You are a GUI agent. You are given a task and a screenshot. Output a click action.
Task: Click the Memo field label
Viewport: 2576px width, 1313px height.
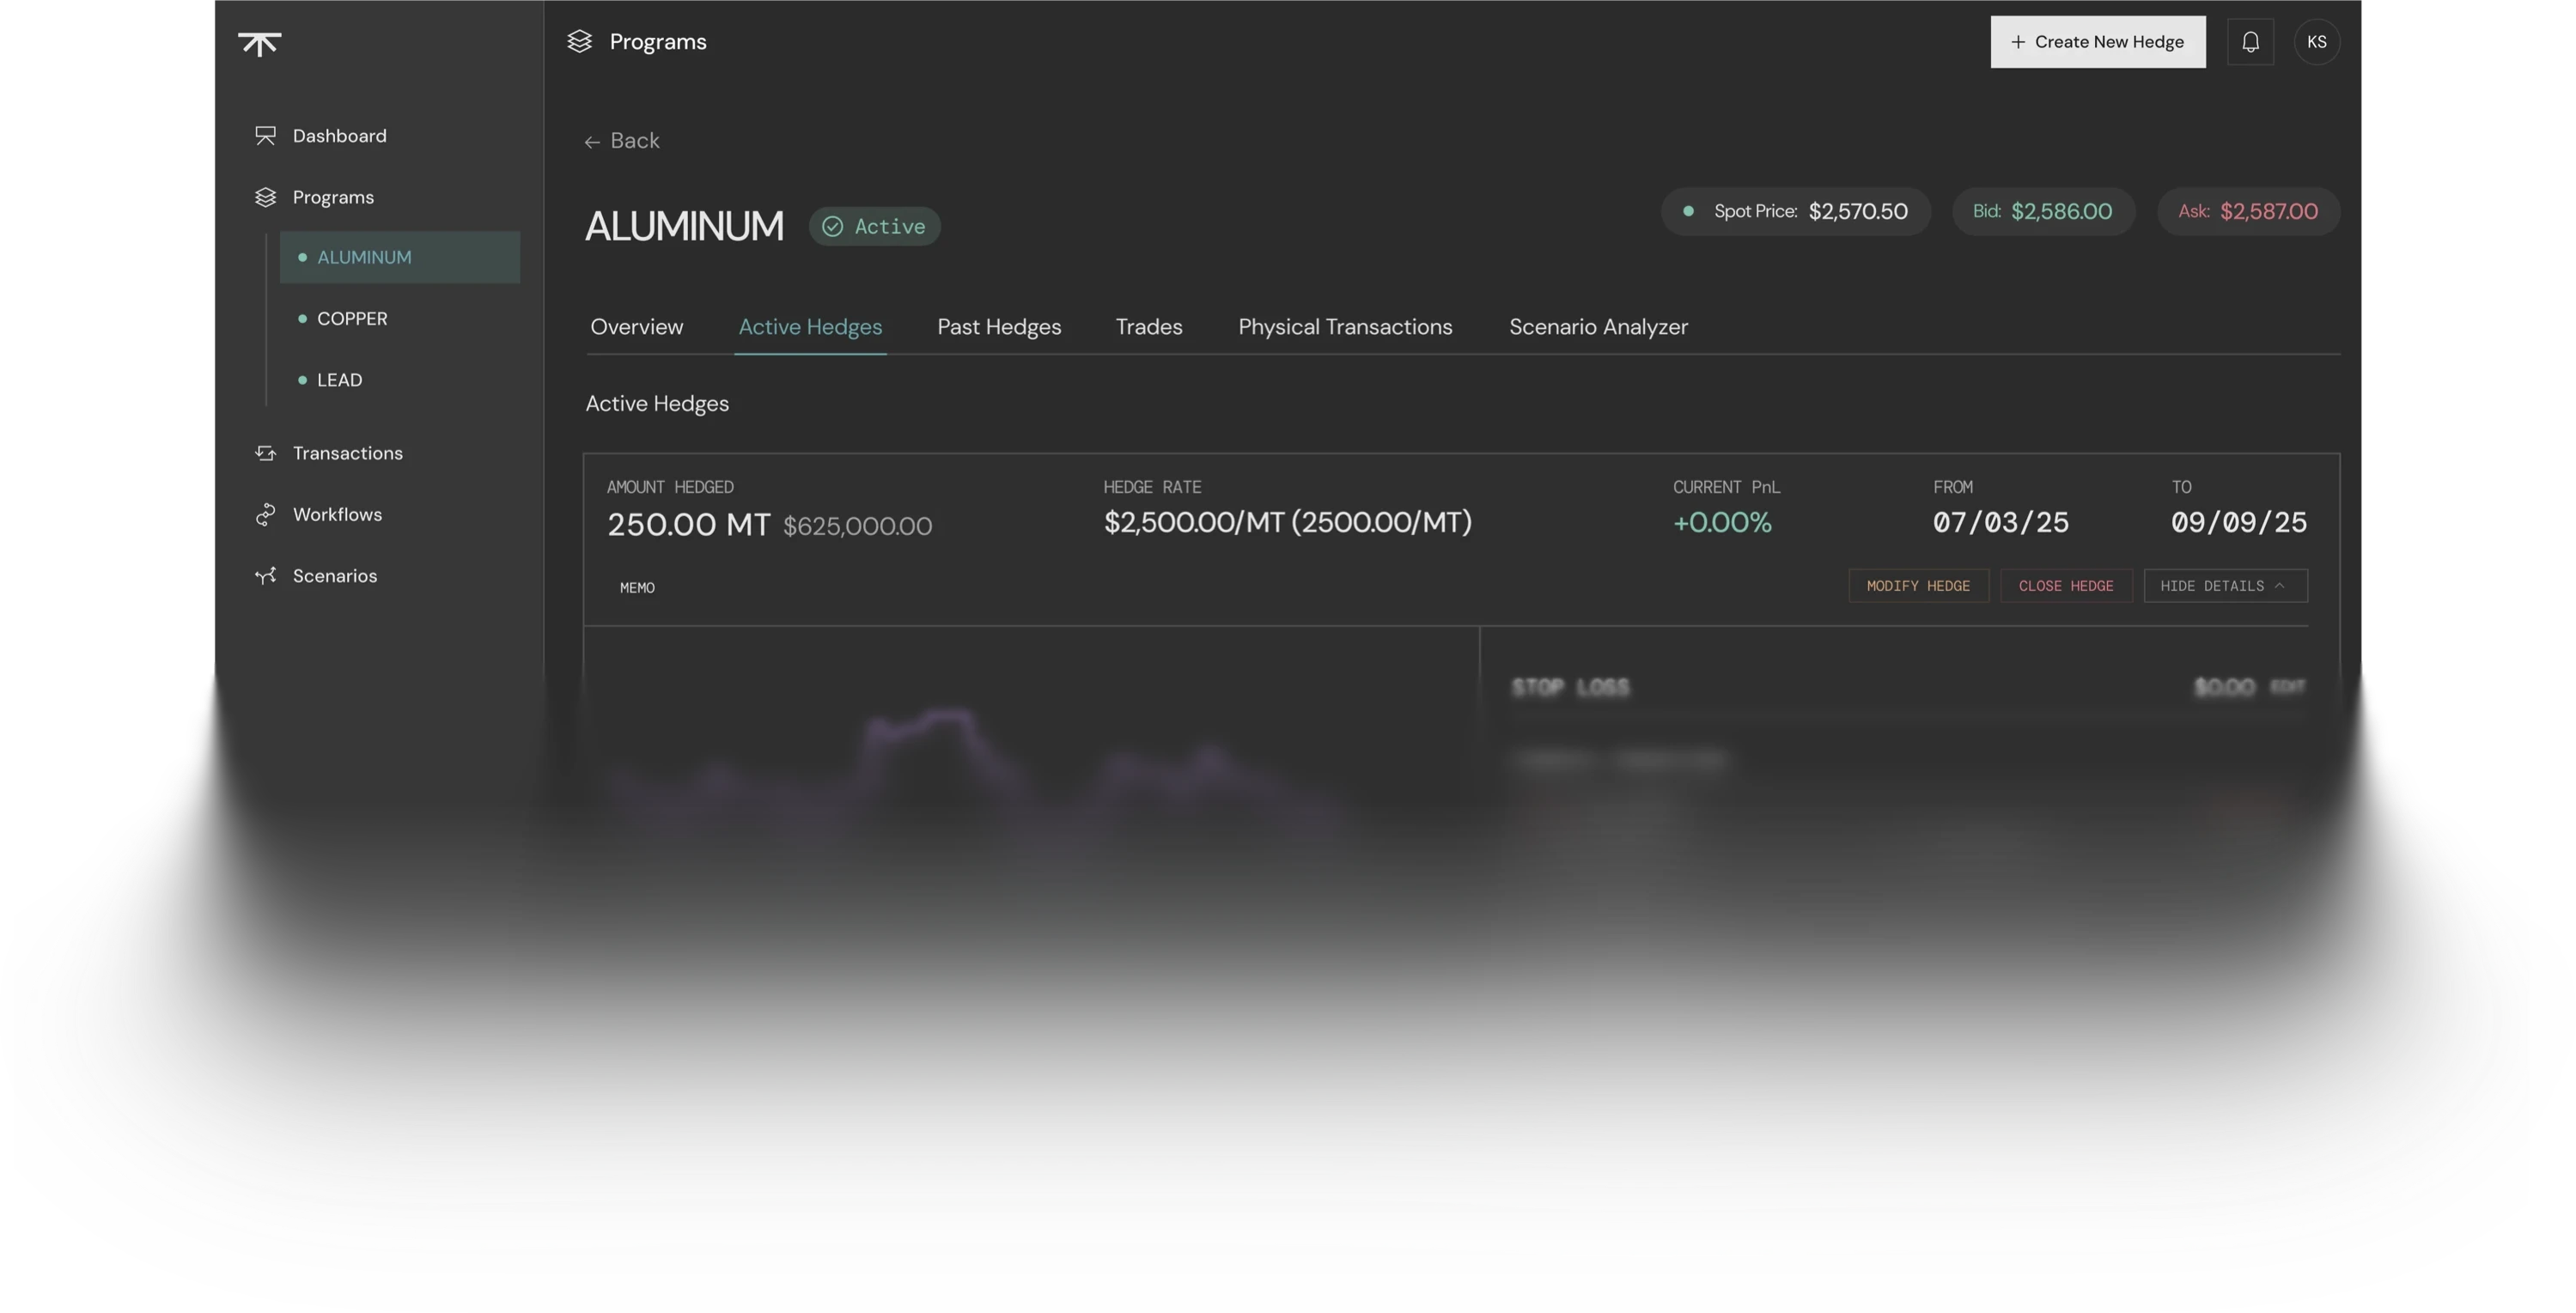(637, 588)
